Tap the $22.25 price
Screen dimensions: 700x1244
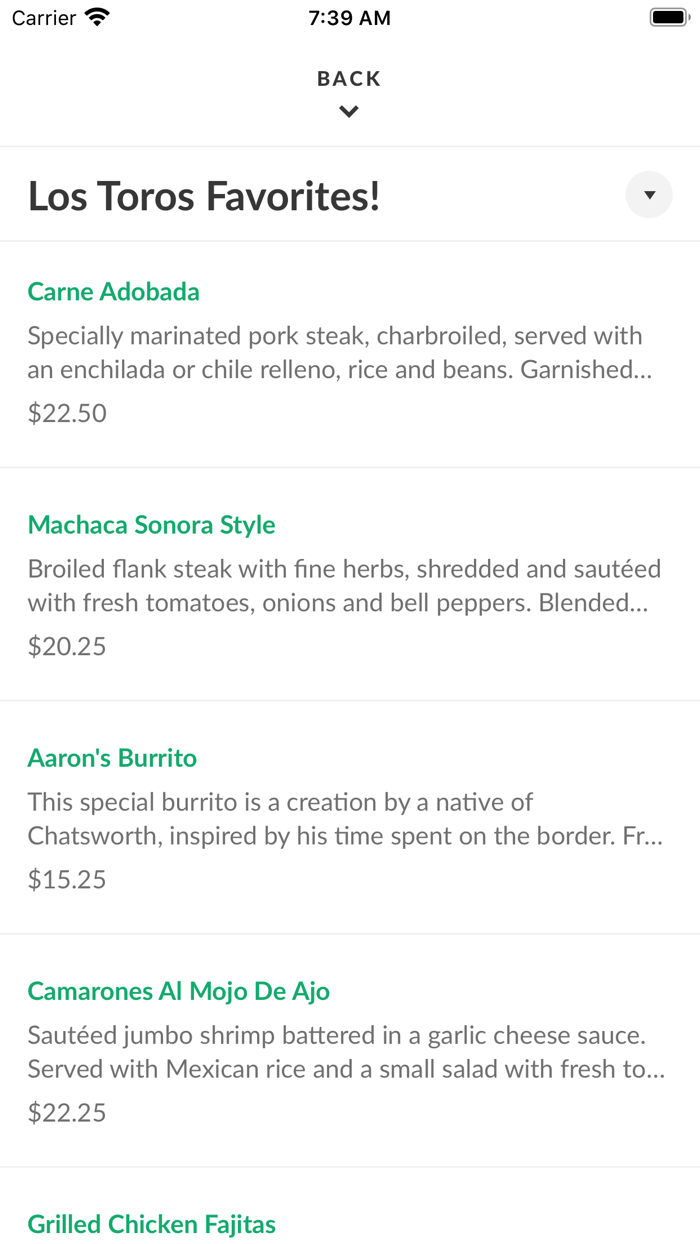67,1112
